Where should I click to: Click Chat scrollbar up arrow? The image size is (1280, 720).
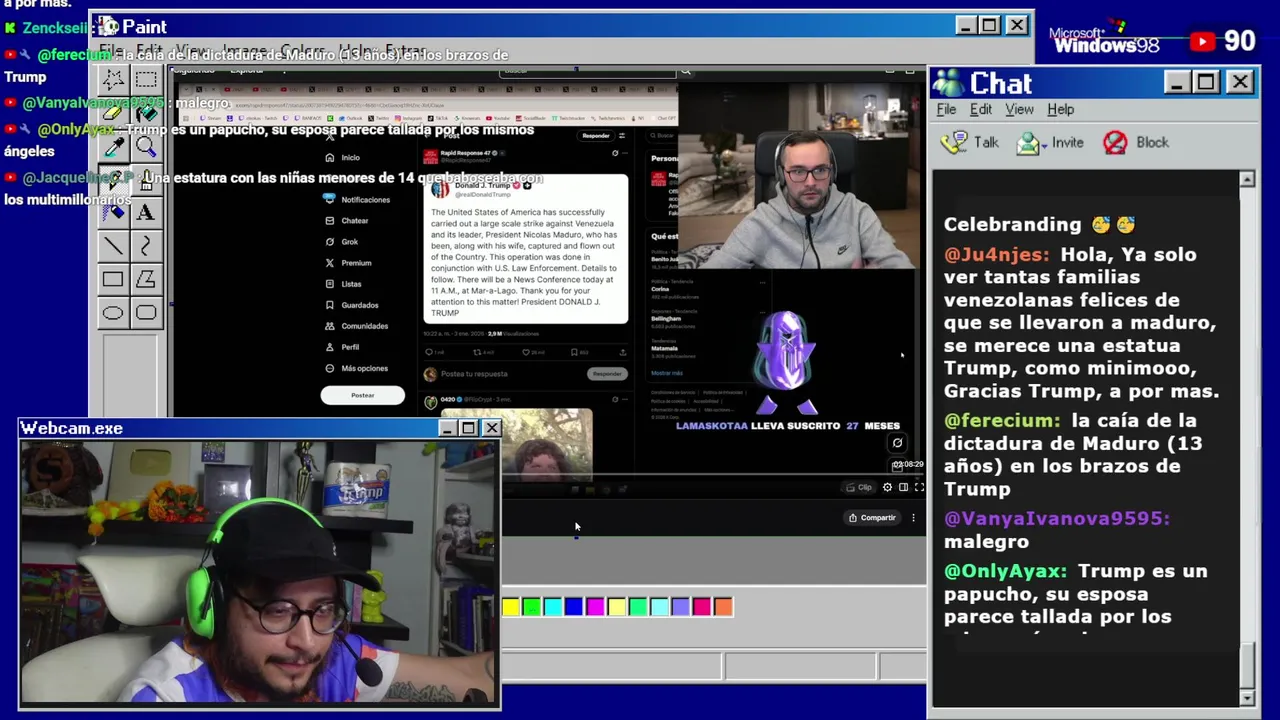(1247, 179)
